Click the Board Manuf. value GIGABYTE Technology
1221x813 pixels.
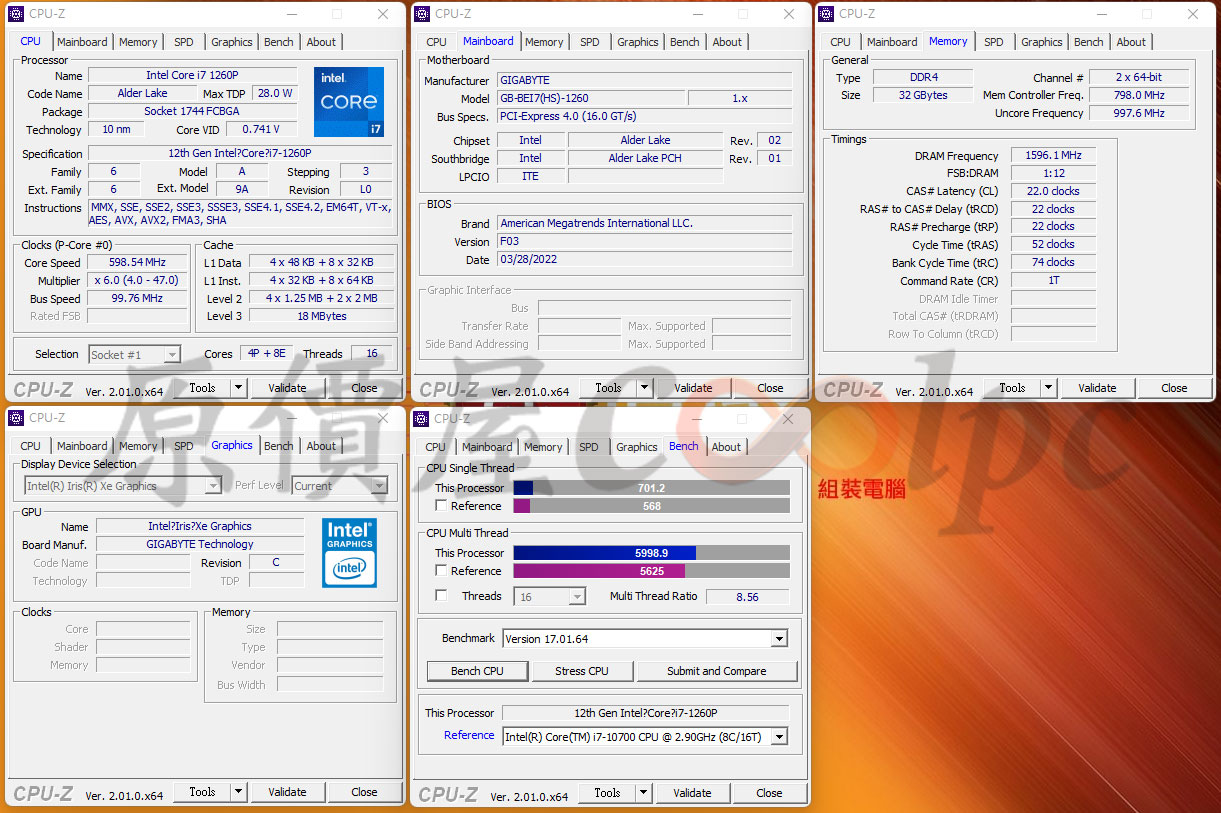200,544
